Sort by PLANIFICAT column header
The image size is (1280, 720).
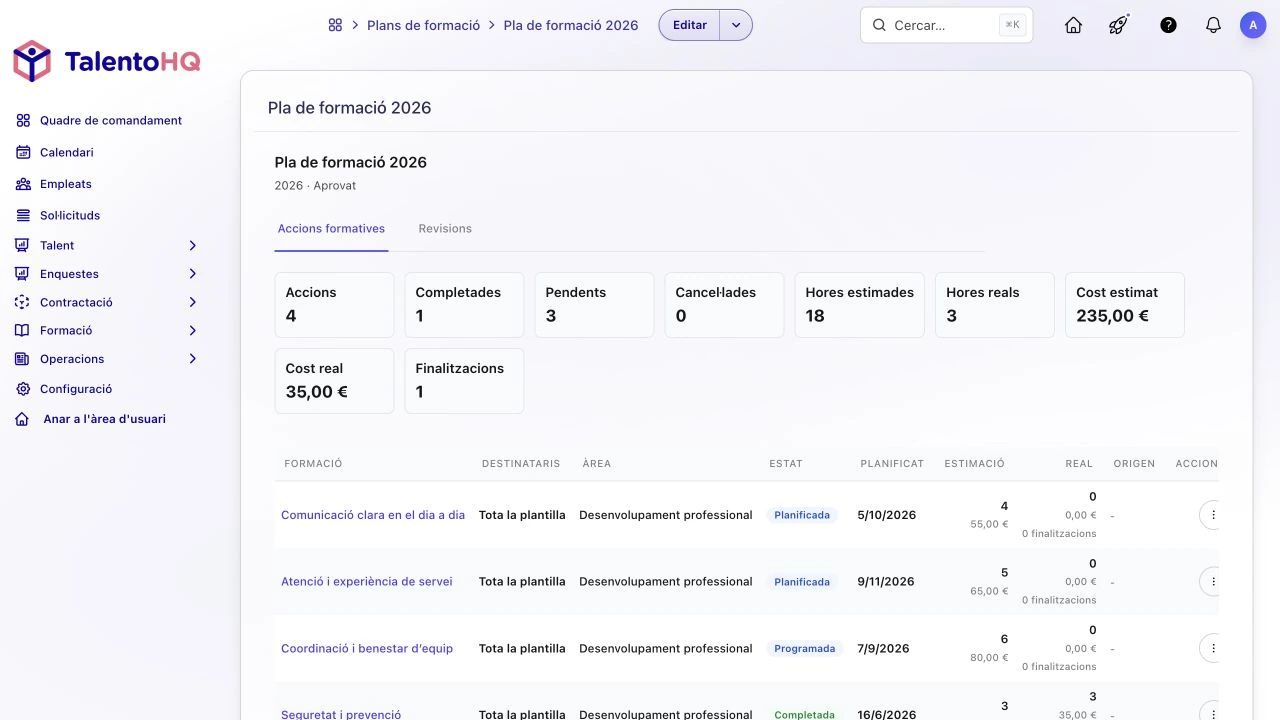click(892, 464)
